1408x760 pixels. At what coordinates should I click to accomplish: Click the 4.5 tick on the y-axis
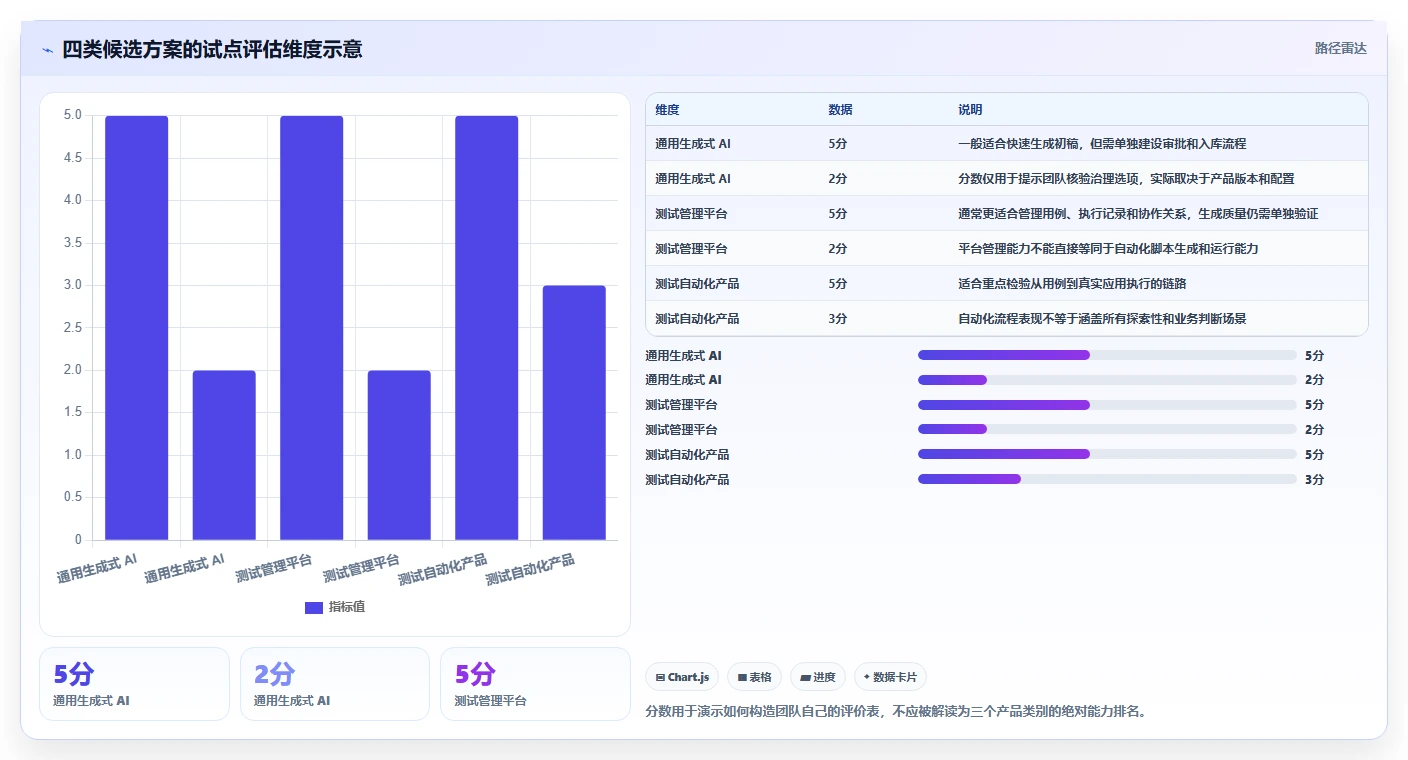pos(73,158)
